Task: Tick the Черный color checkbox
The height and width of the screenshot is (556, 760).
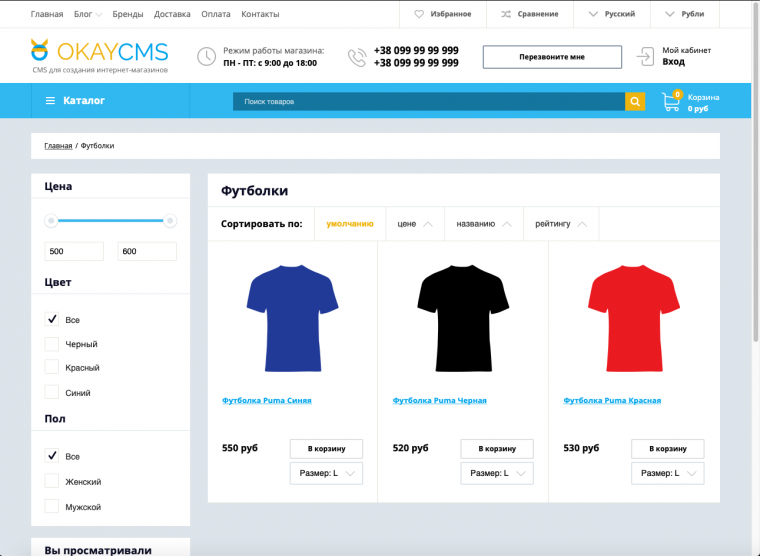Action: [52, 344]
